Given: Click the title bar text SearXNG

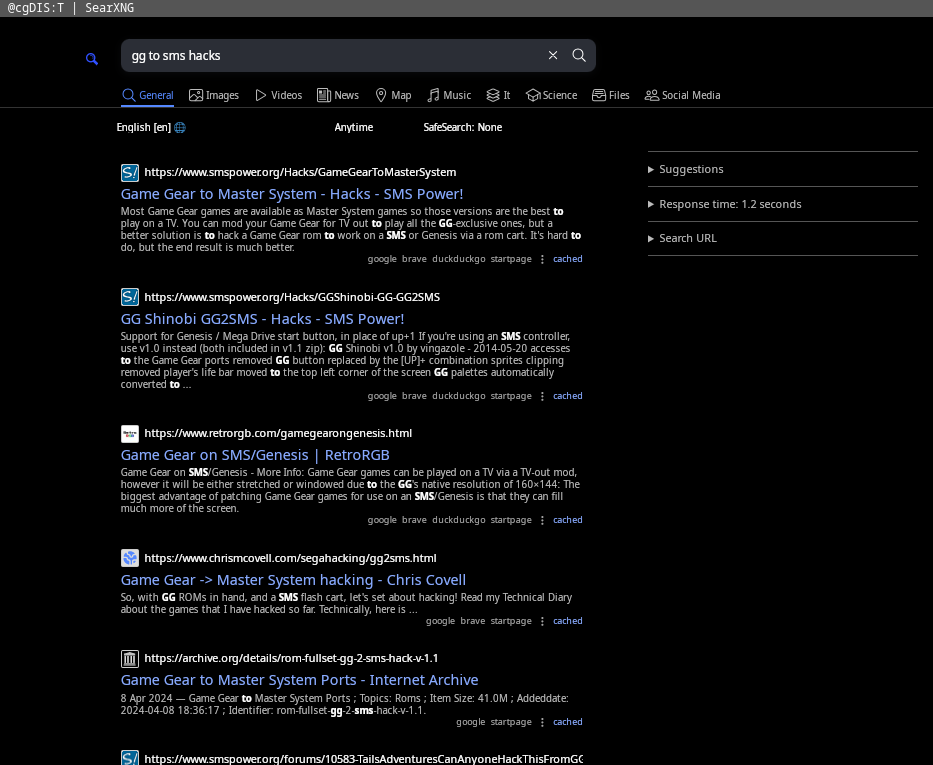Looking at the screenshot, I should pos(109,8).
